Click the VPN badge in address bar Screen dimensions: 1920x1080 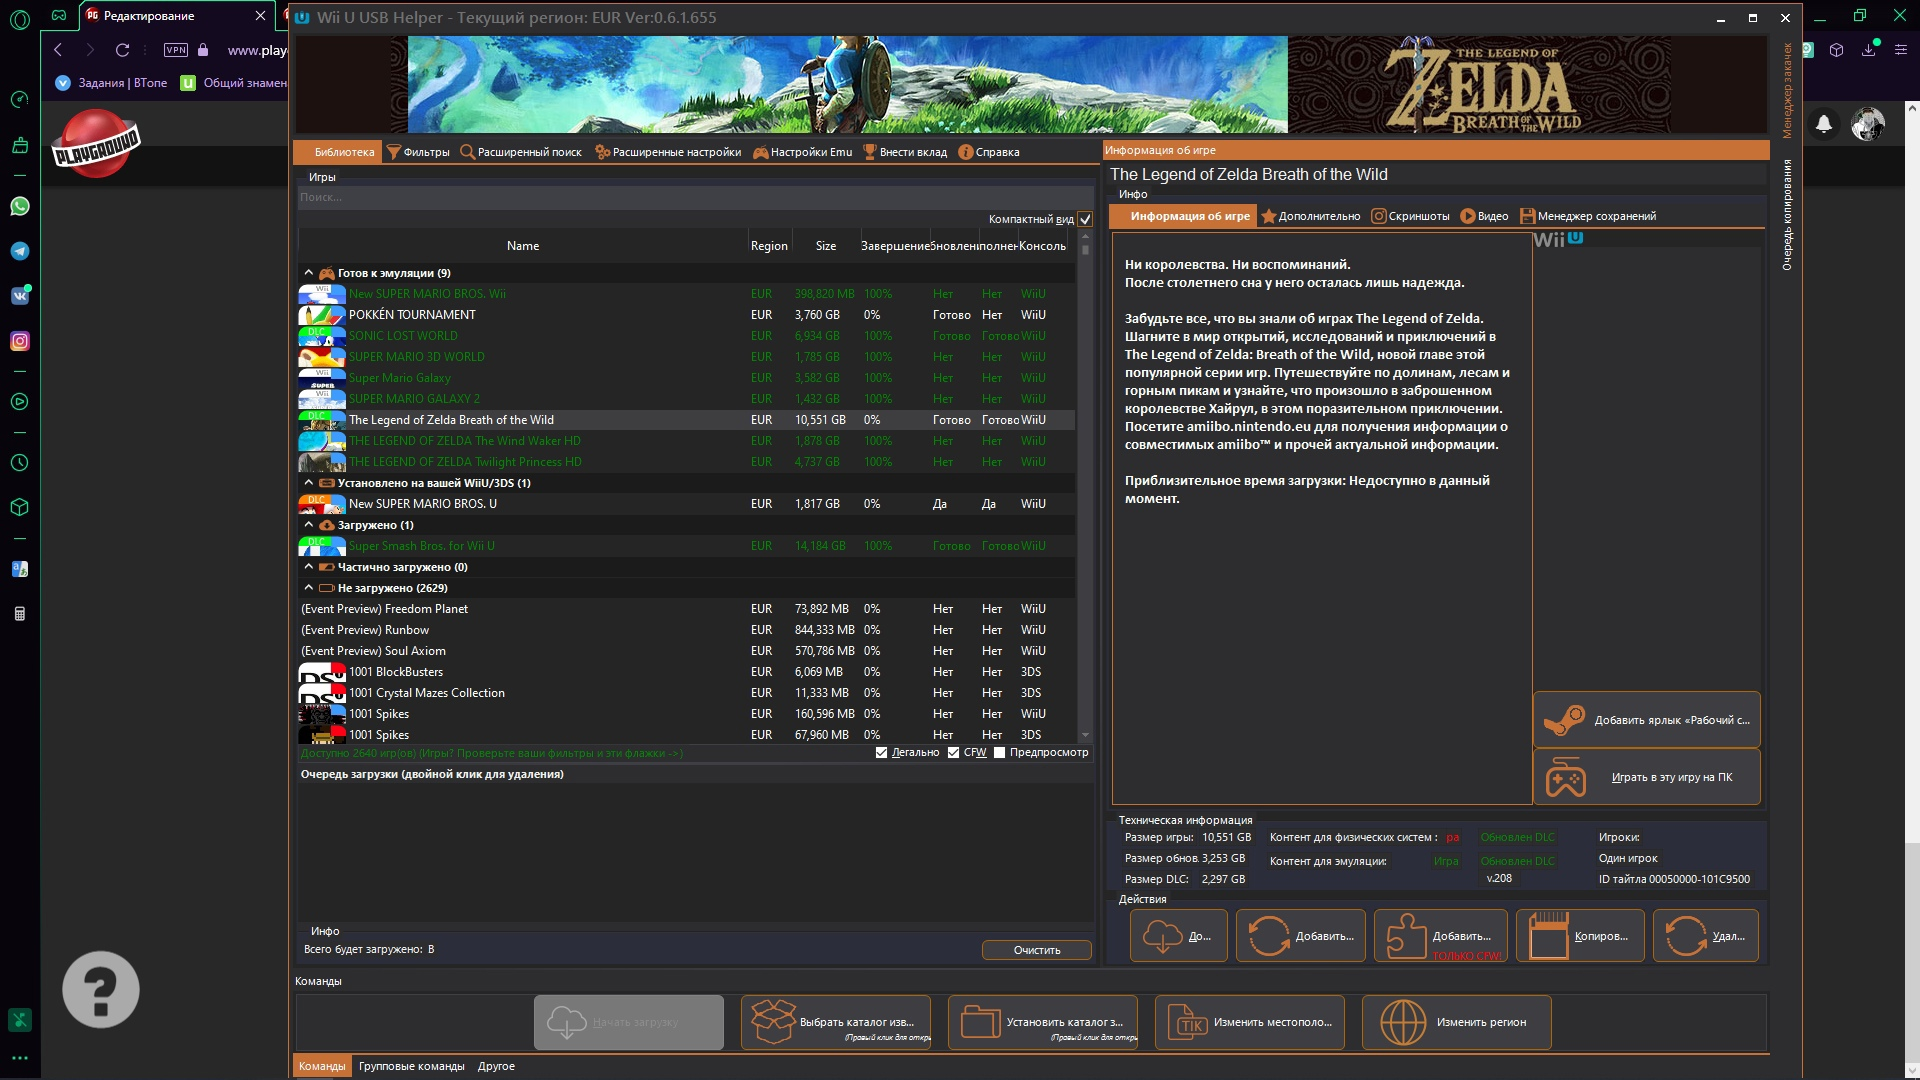176,50
